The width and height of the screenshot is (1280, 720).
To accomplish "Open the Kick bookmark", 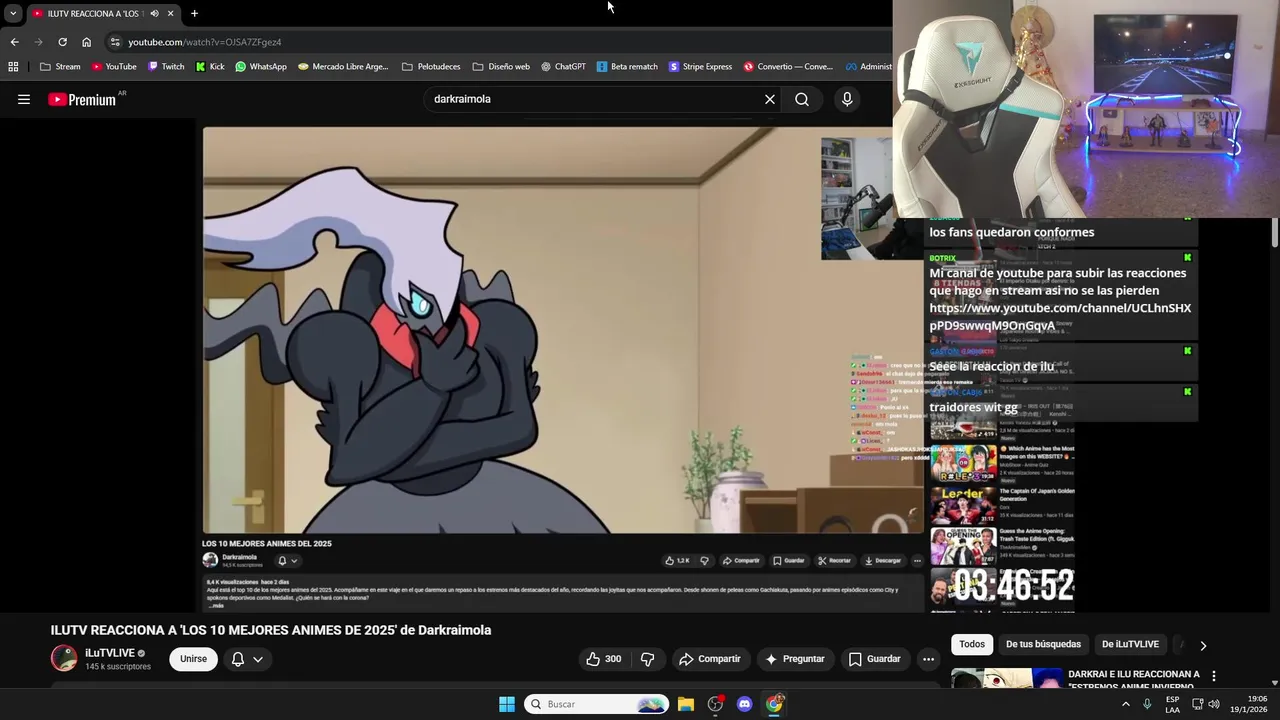I will [x=210, y=67].
